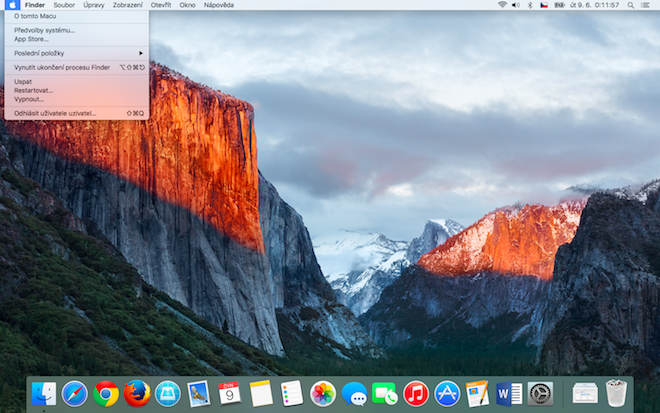660x413 pixels.
Task: Open the Notification Center icon
Action: pyautogui.click(x=648, y=5)
